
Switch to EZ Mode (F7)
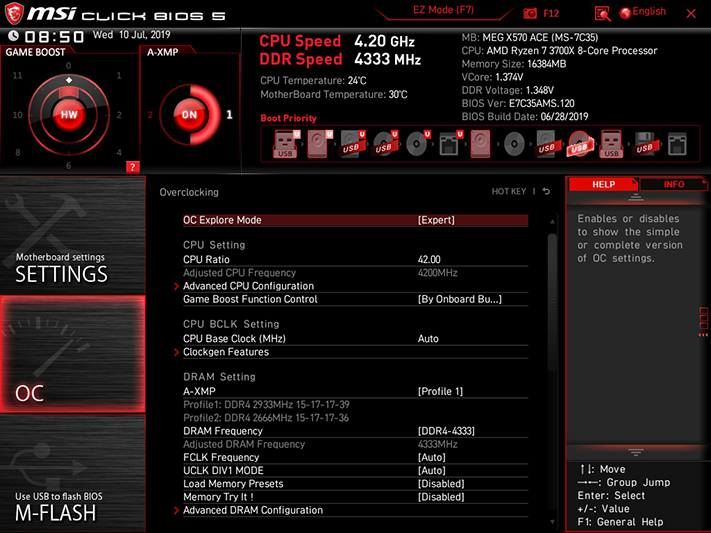(443, 10)
